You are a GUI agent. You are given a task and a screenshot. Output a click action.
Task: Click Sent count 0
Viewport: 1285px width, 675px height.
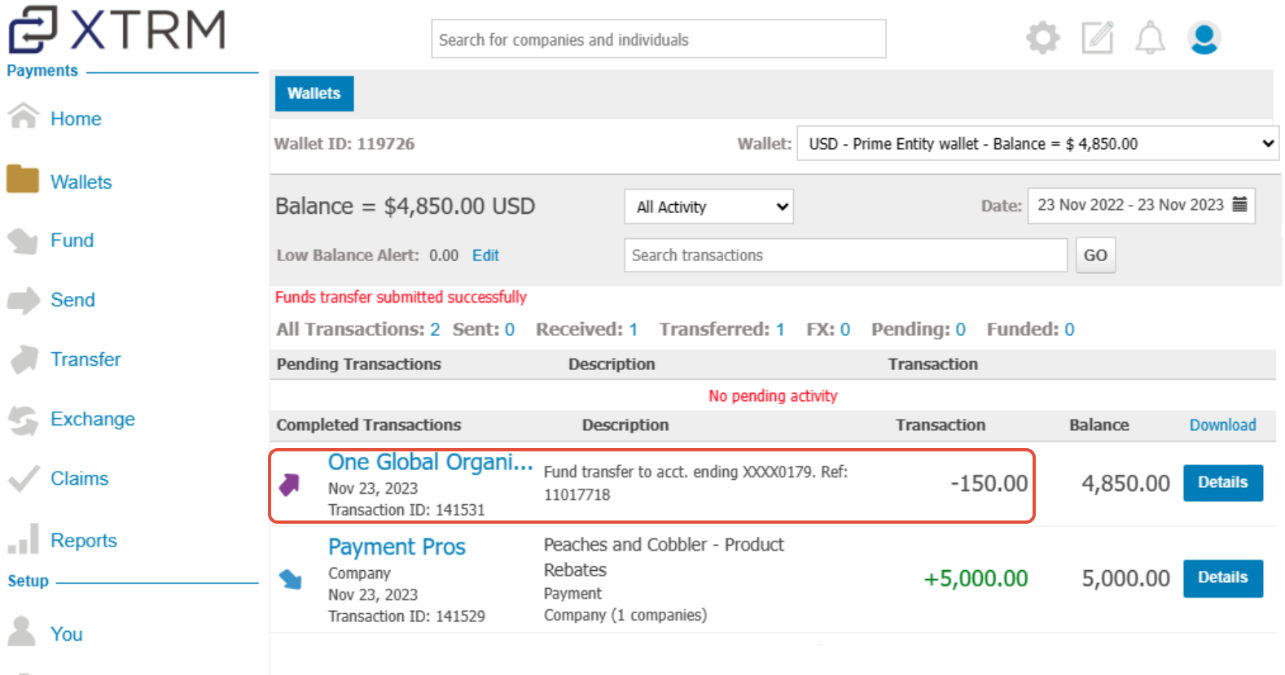pos(510,329)
